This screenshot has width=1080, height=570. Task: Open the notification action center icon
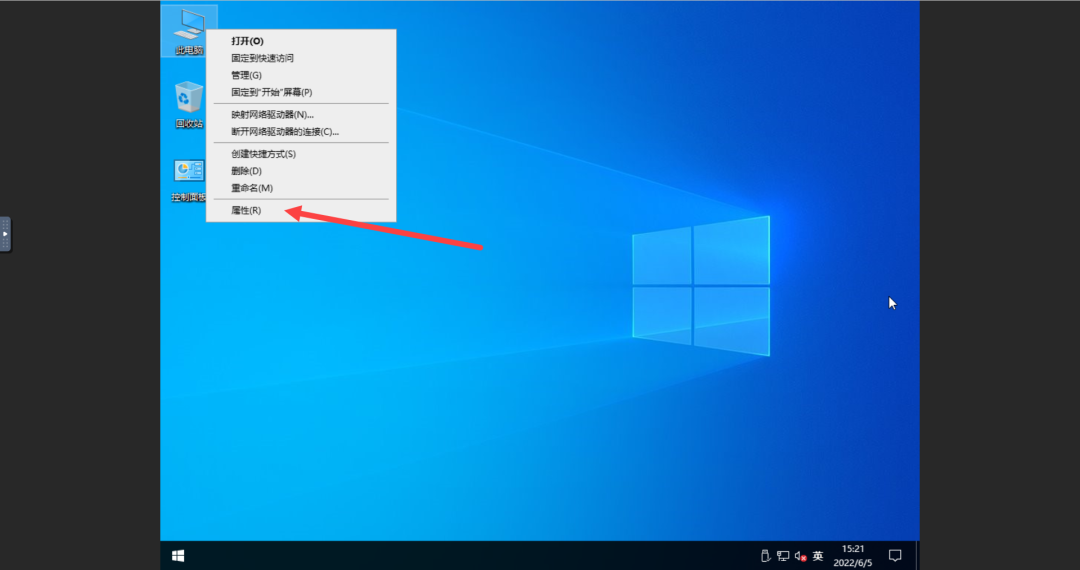895,556
